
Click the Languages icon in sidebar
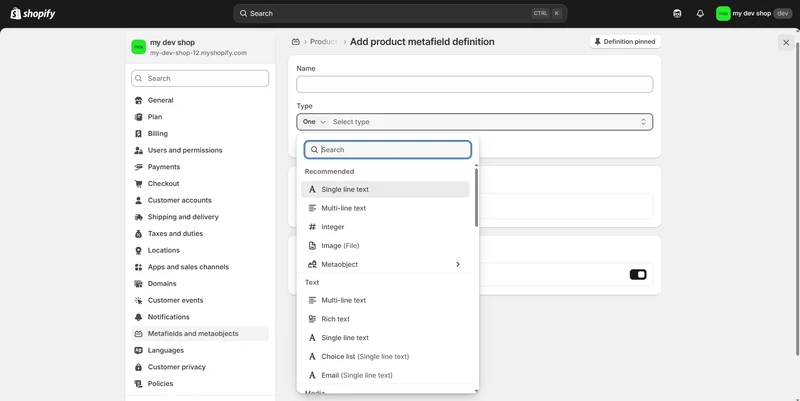(138, 350)
